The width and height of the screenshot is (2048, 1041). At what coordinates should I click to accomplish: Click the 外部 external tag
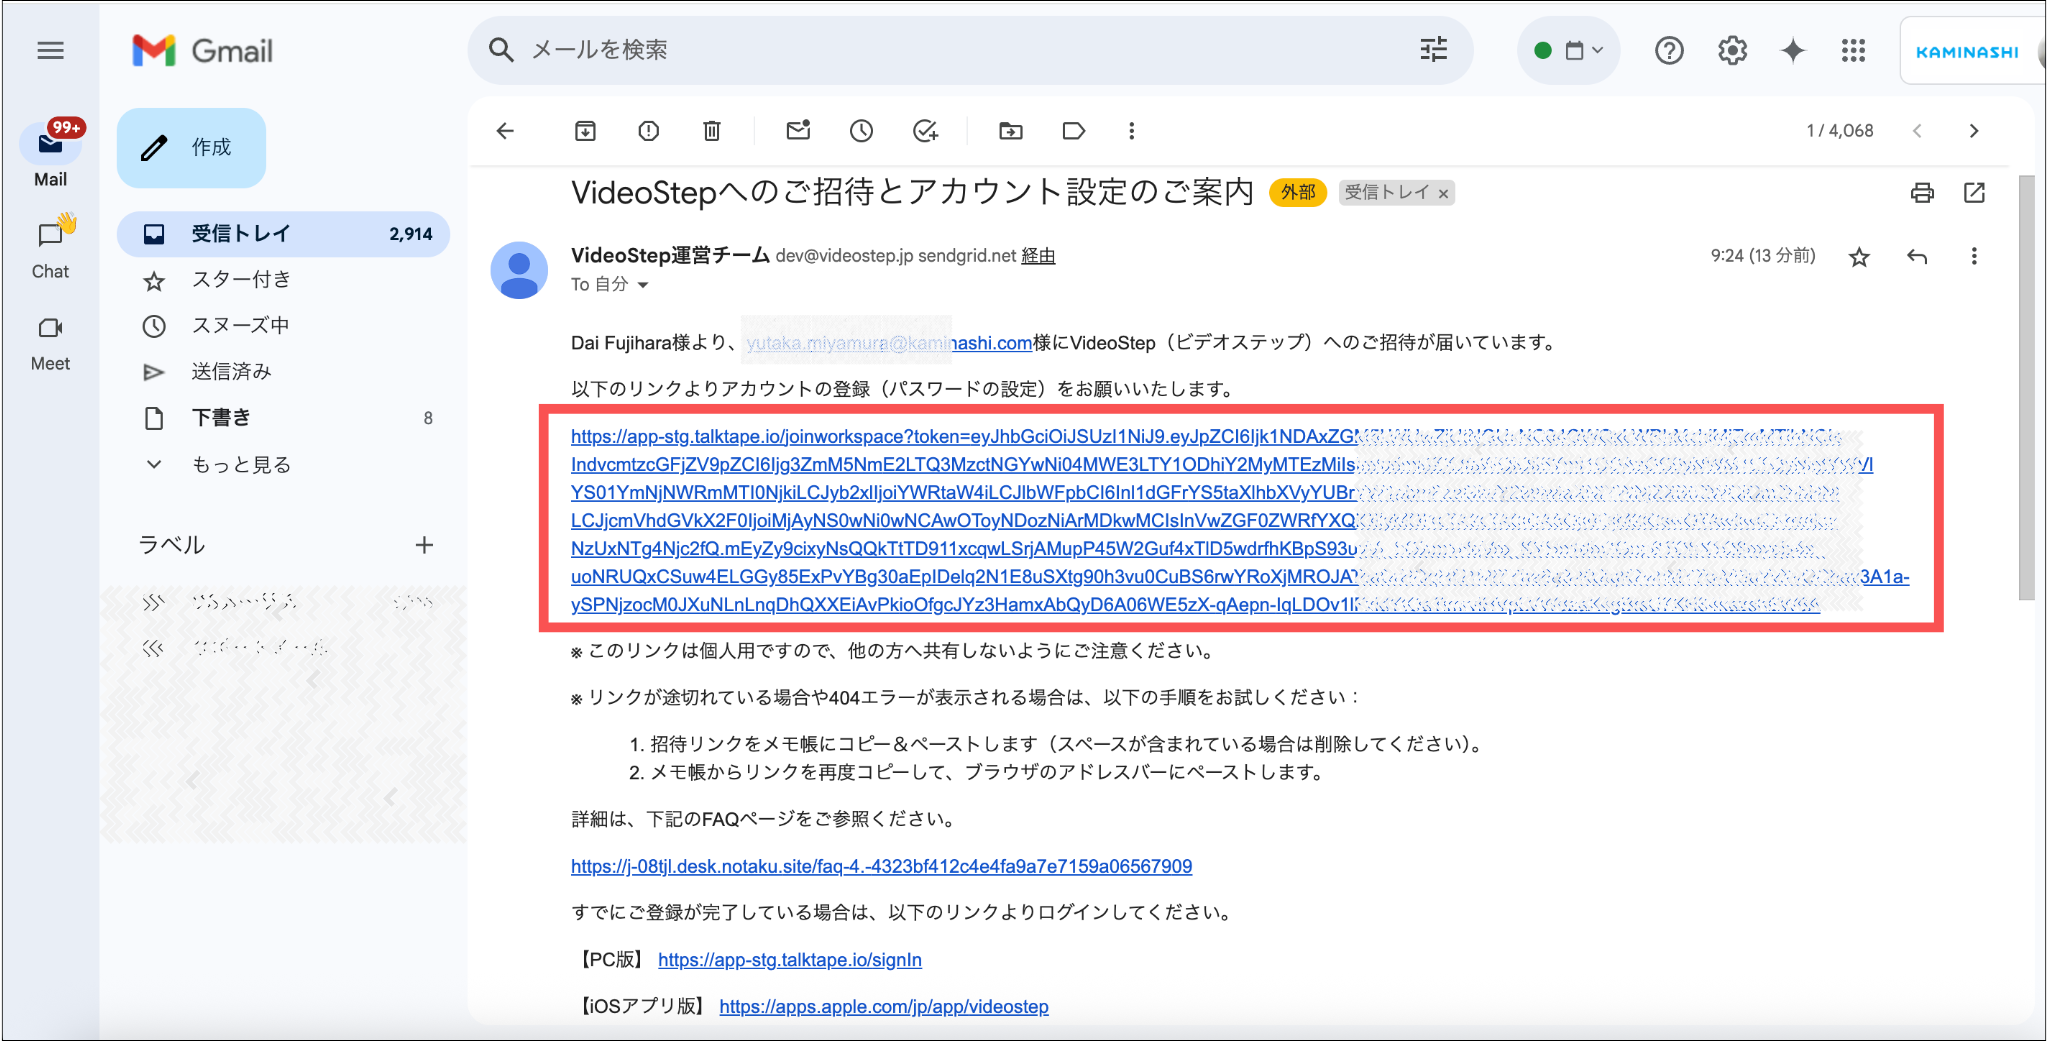point(1298,192)
